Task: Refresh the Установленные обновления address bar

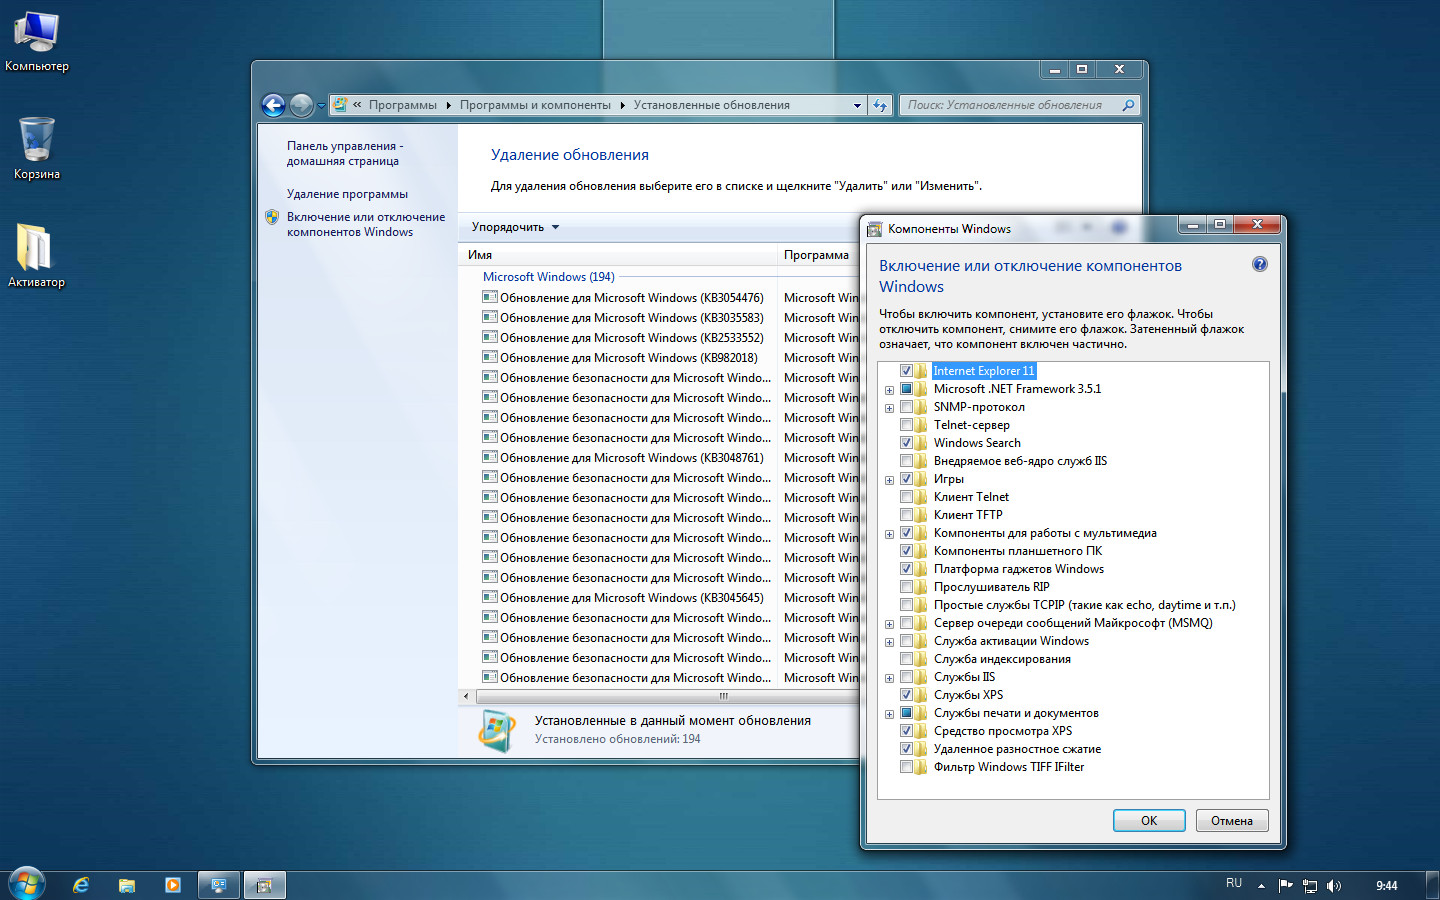Action: (880, 105)
